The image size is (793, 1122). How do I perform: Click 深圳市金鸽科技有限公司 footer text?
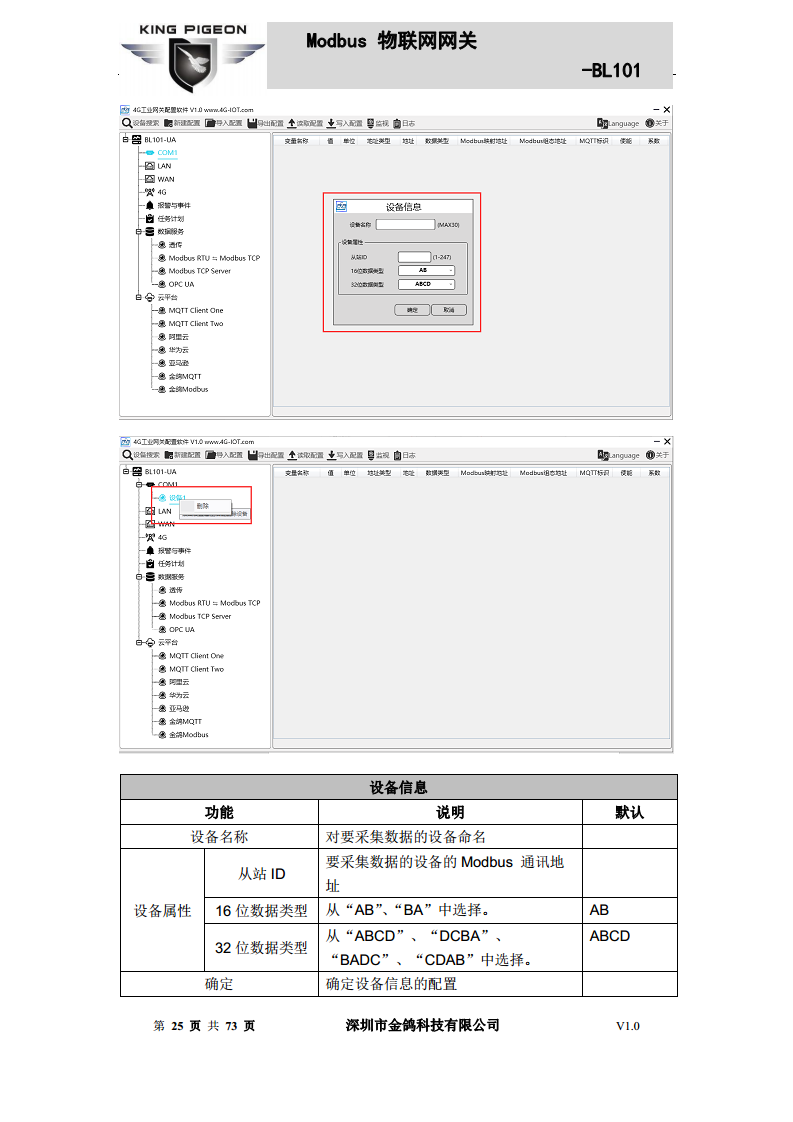coord(423,1025)
